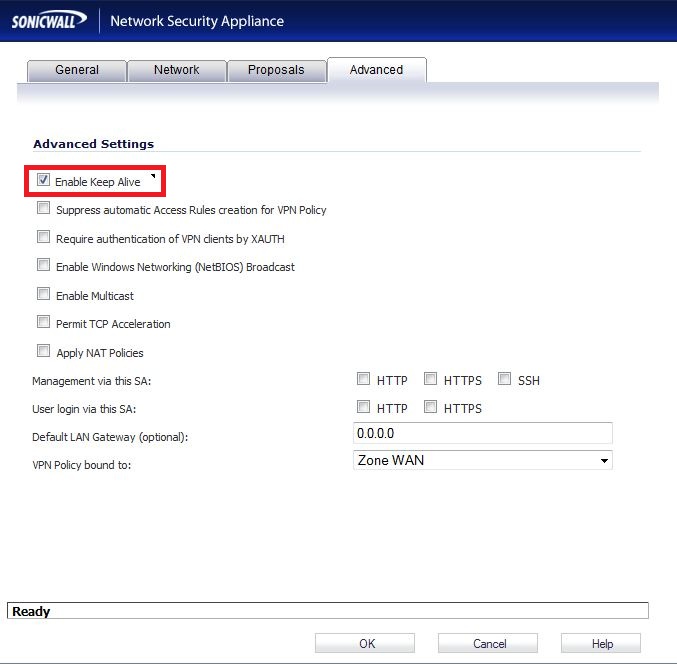
Task: Check HTTP for Management via this SA
Action: coord(363,380)
